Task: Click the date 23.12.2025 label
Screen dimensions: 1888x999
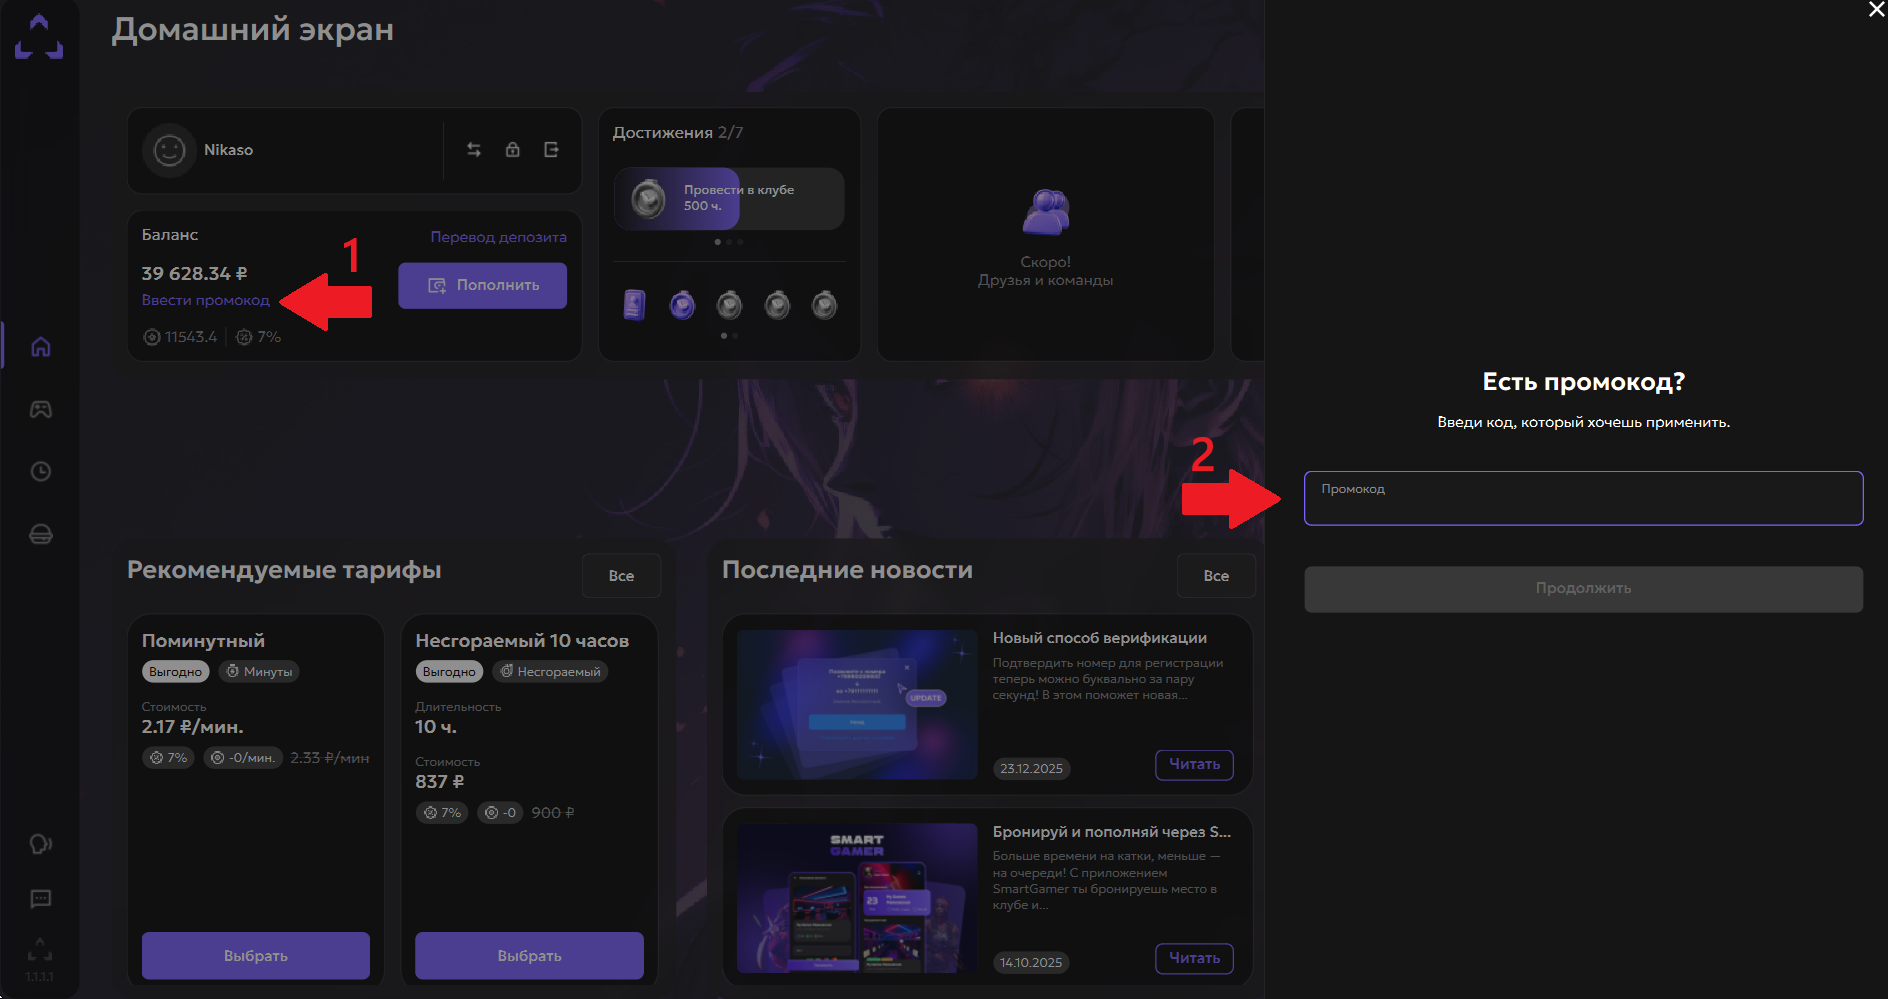Action: tap(1031, 769)
